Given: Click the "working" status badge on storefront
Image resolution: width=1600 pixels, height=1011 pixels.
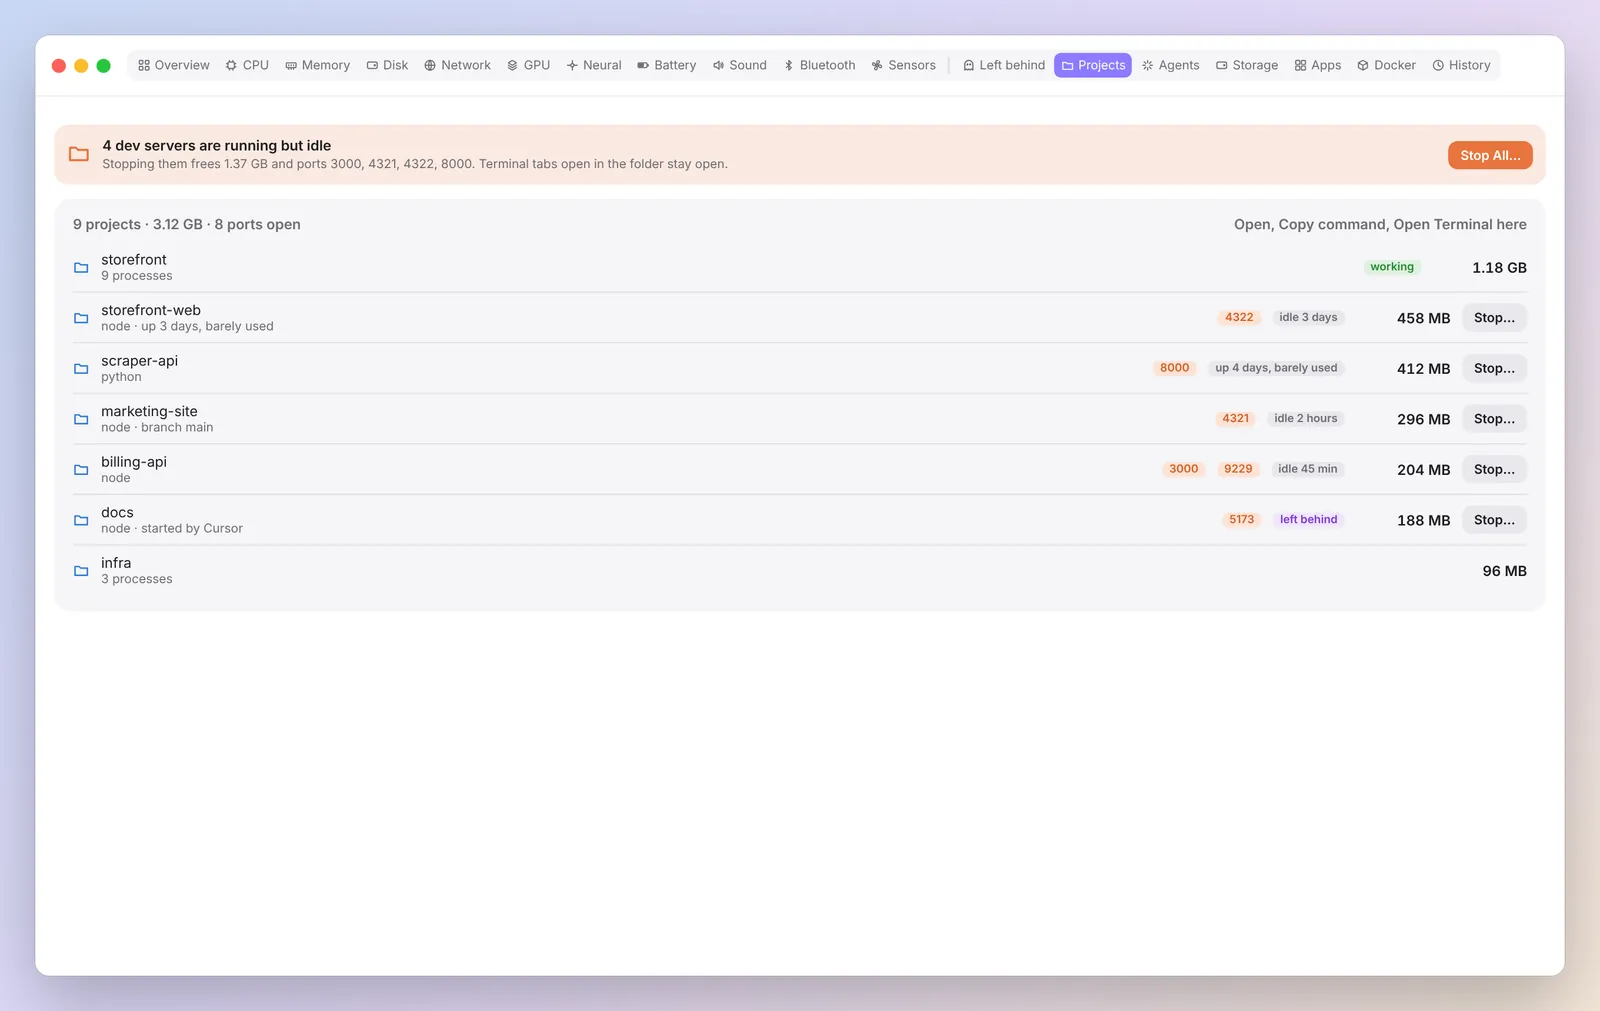Looking at the screenshot, I should coord(1392,267).
